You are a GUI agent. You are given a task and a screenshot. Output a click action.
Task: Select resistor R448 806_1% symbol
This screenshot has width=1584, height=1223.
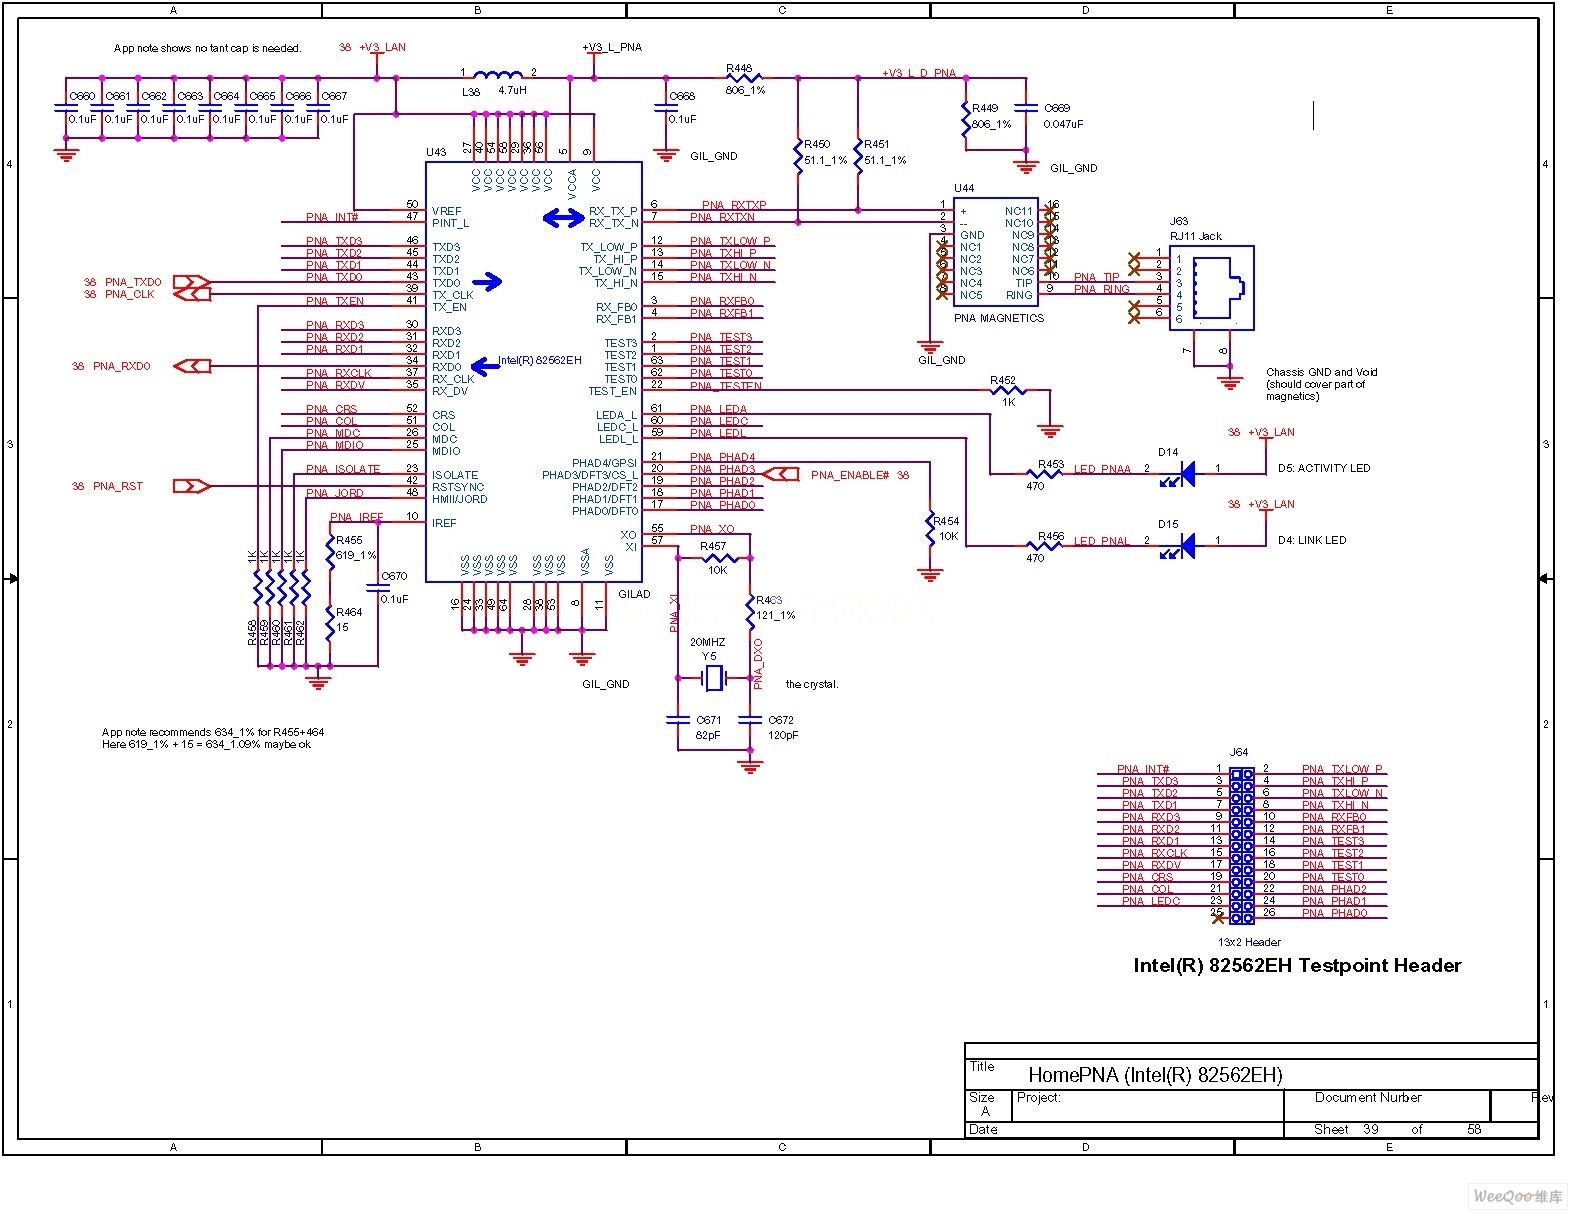(x=743, y=76)
